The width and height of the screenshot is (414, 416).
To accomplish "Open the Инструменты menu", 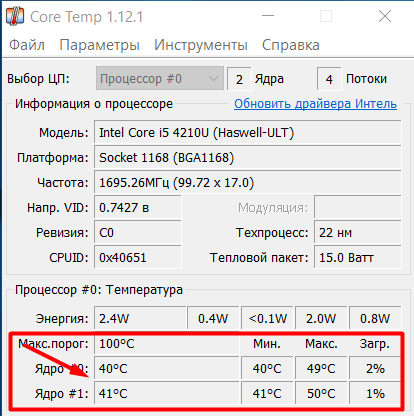I will pyautogui.click(x=201, y=45).
